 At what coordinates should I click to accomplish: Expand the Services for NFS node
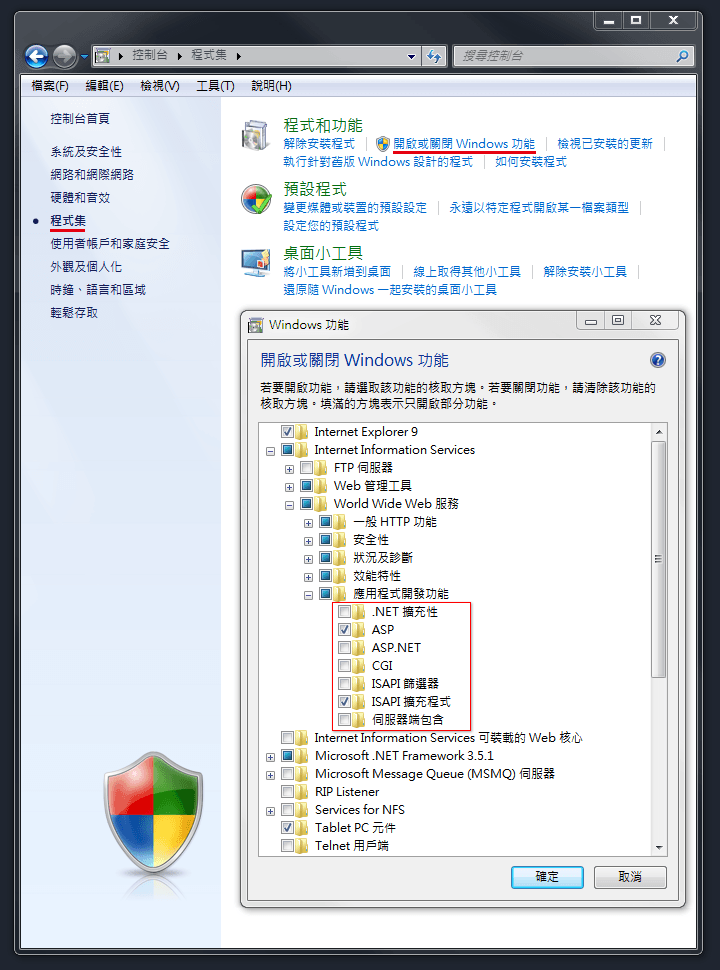click(270, 811)
